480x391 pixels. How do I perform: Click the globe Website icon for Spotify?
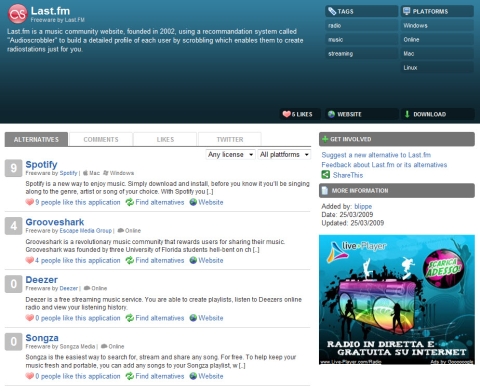coord(193,202)
